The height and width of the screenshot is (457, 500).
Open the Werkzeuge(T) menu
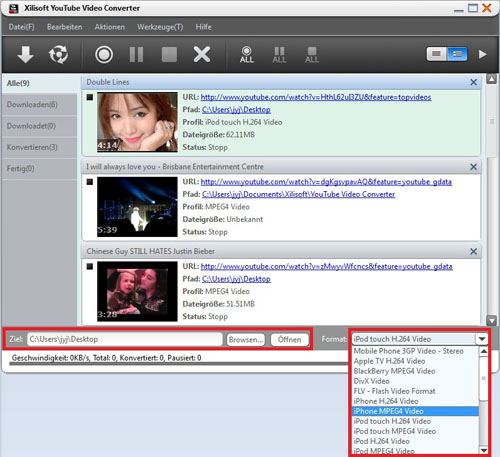pos(160,27)
